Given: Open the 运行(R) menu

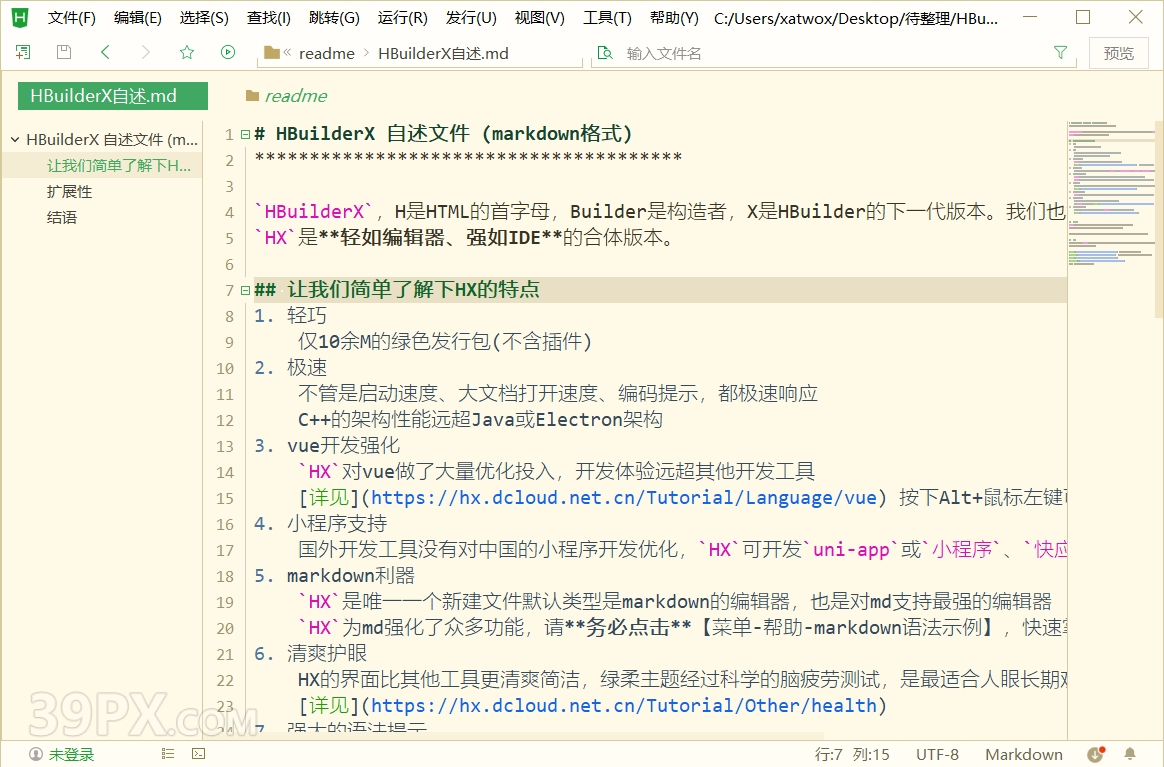Looking at the screenshot, I should [x=402, y=18].
